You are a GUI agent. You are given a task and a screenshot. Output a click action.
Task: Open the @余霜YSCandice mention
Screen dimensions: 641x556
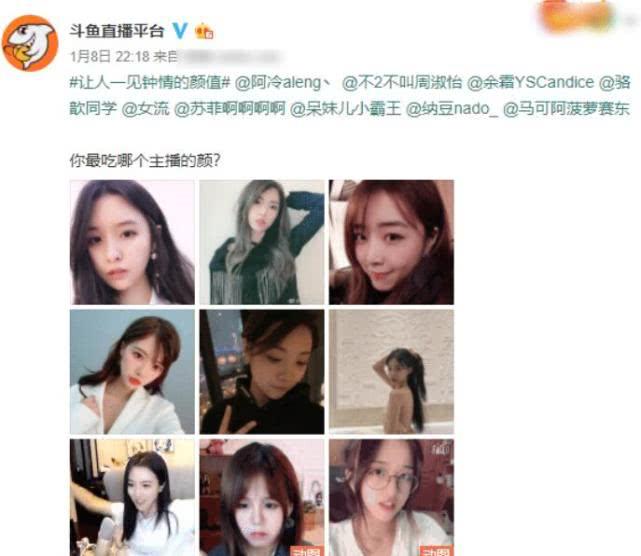[x=530, y=83]
